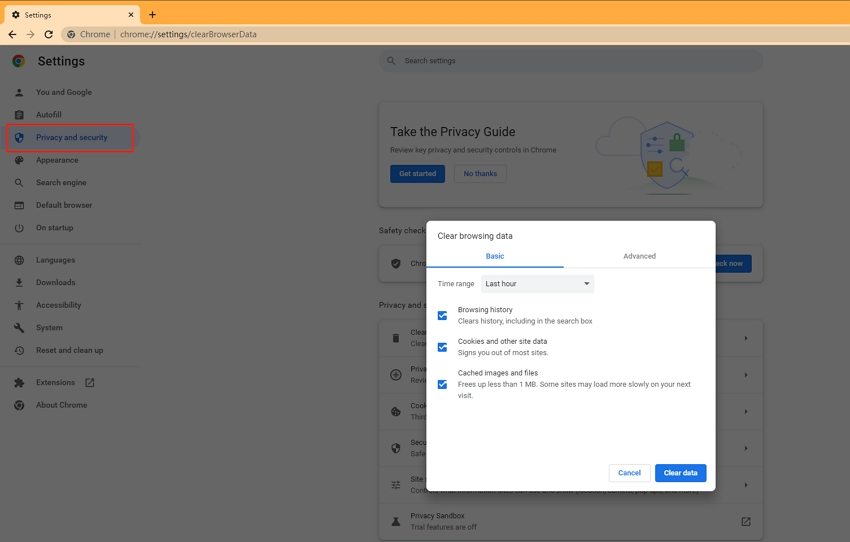This screenshot has height=542, width=850.
Task: Click the Extensions external link icon
Action: (x=89, y=383)
